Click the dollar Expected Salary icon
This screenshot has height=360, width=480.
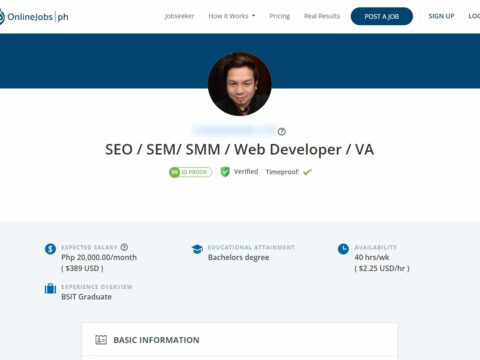click(50, 249)
